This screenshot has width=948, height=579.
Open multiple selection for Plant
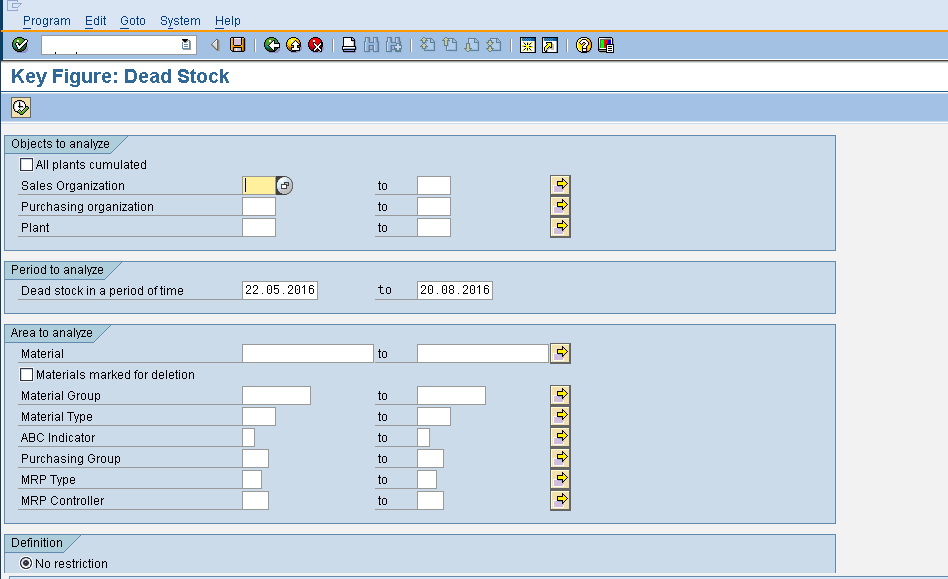coord(560,227)
